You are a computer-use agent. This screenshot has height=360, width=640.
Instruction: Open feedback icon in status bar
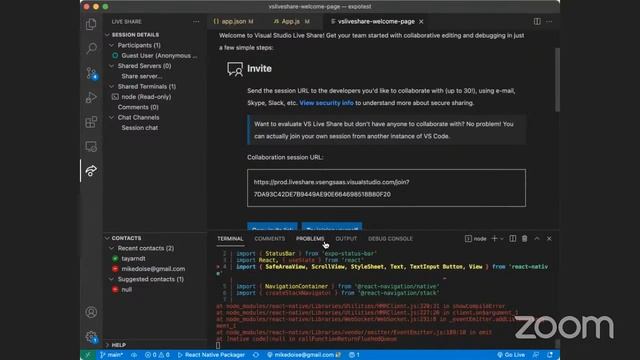536,355
